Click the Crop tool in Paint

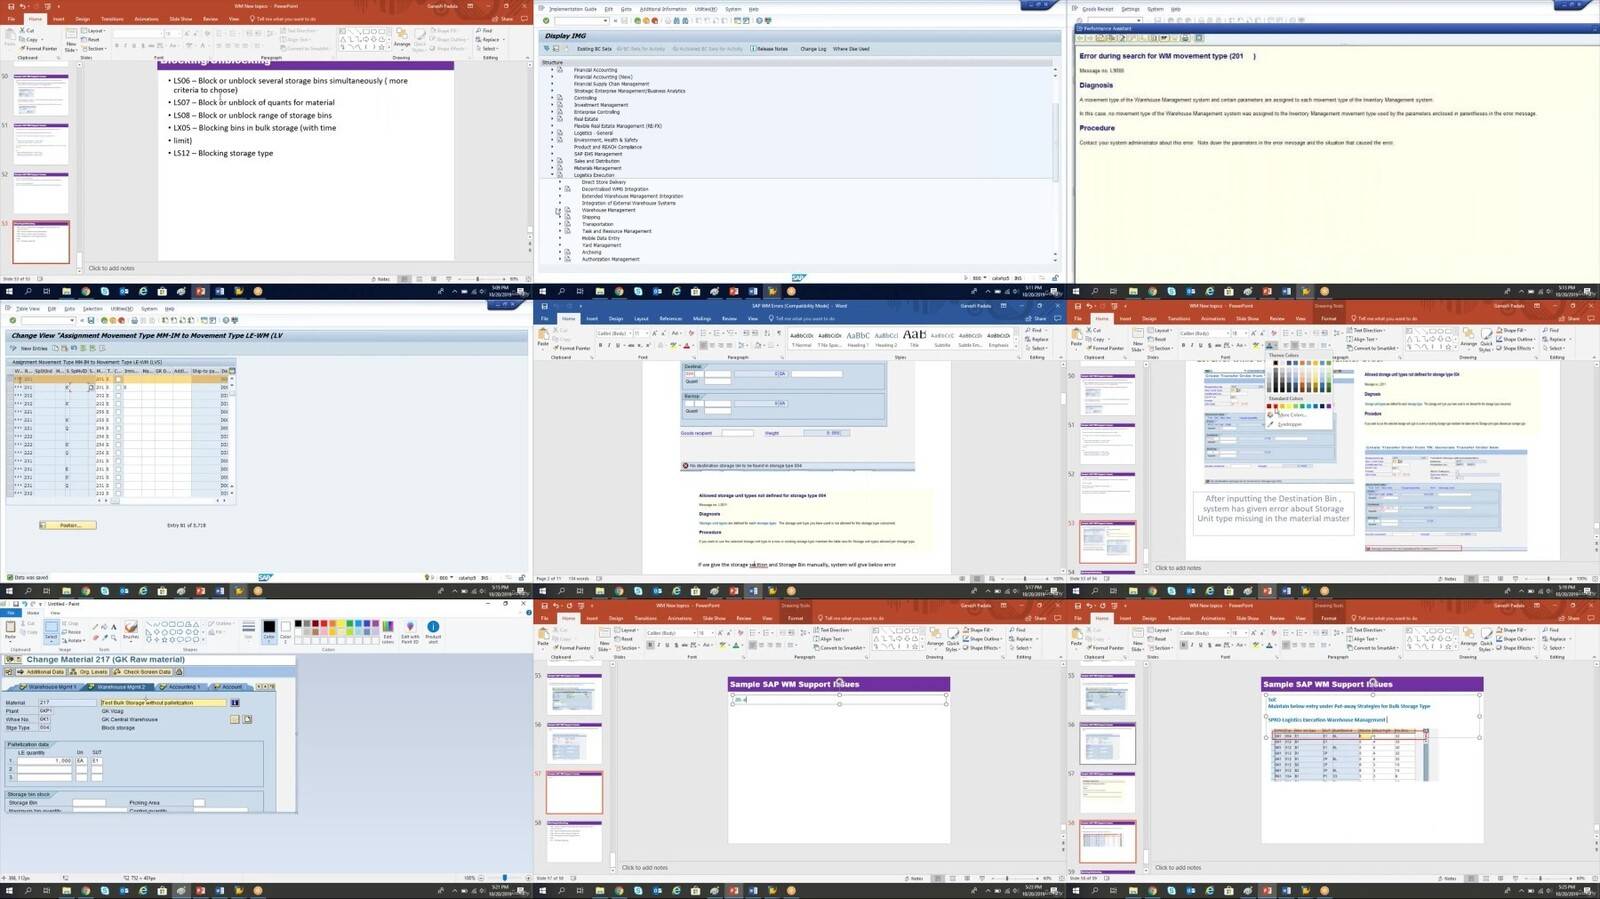[x=71, y=623]
